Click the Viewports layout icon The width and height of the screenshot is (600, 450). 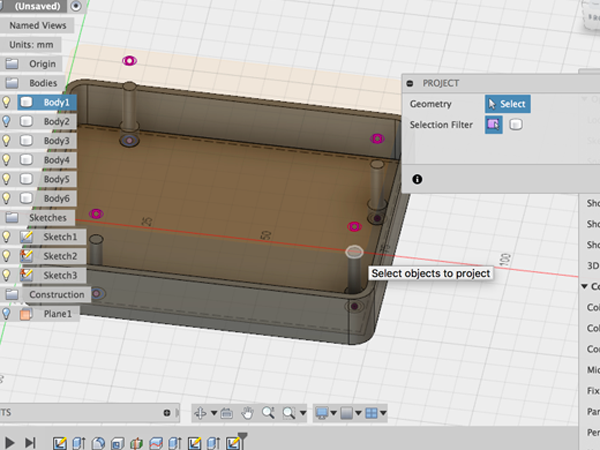point(371,413)
